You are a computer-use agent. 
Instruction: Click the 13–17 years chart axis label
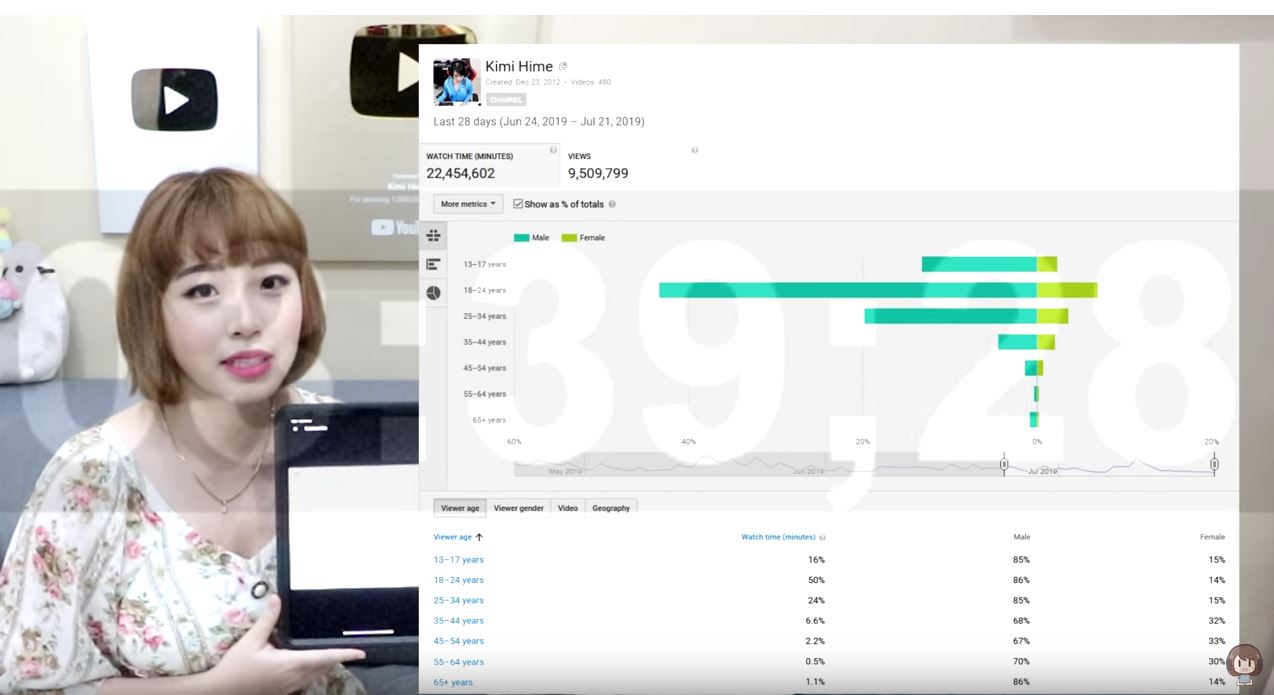484,264
